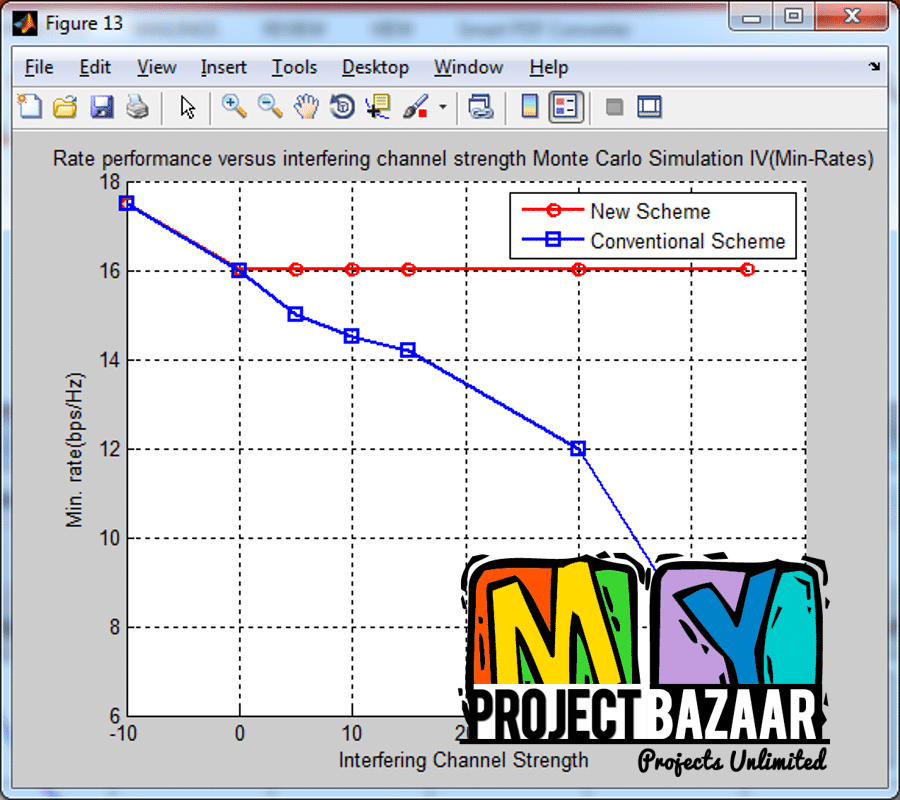Viewport: 900px width, 800px height.
Task: Open the Insert menu
Action: coord(223,67)
